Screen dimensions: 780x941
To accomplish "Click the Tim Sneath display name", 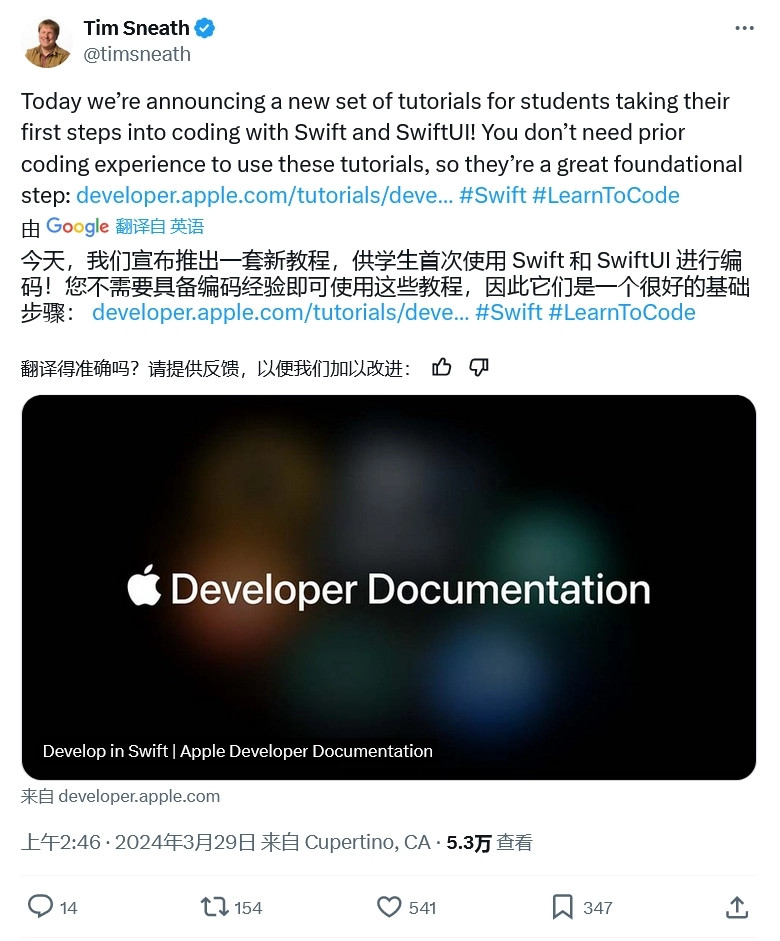I will coord(136,28).
